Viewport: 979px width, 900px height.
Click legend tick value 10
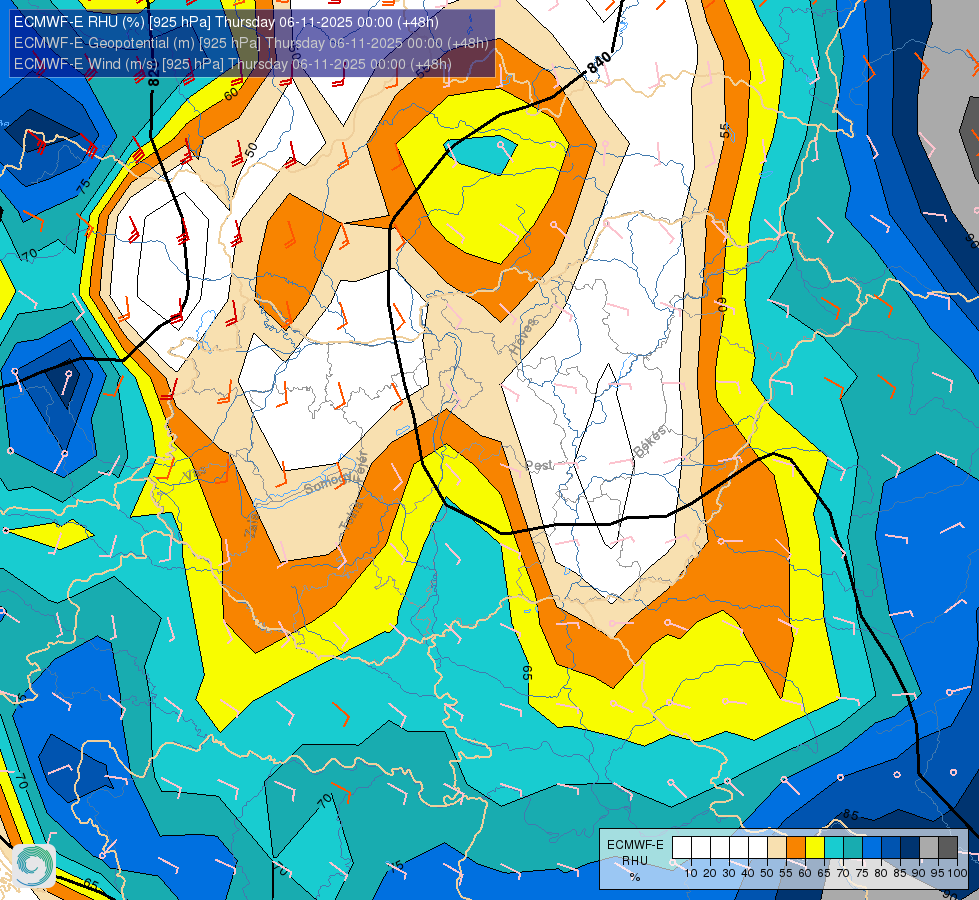(x=691, y=873)
